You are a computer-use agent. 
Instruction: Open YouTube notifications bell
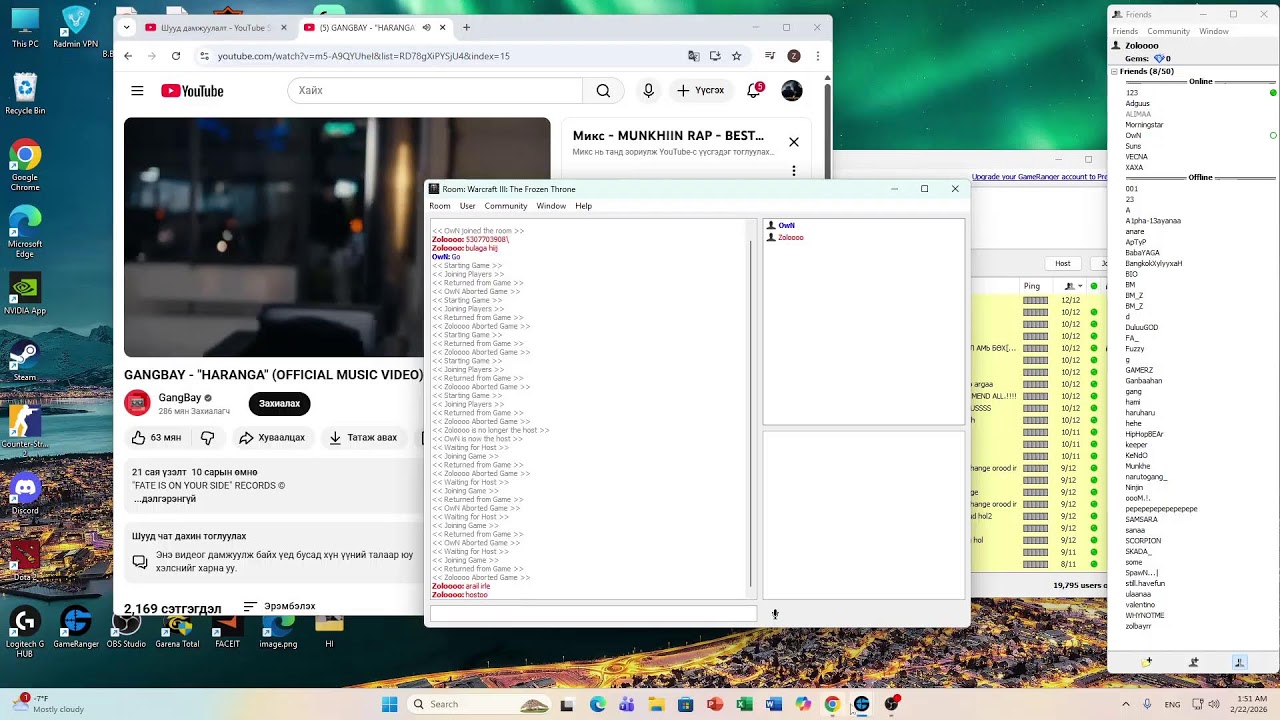pos(755,91)
